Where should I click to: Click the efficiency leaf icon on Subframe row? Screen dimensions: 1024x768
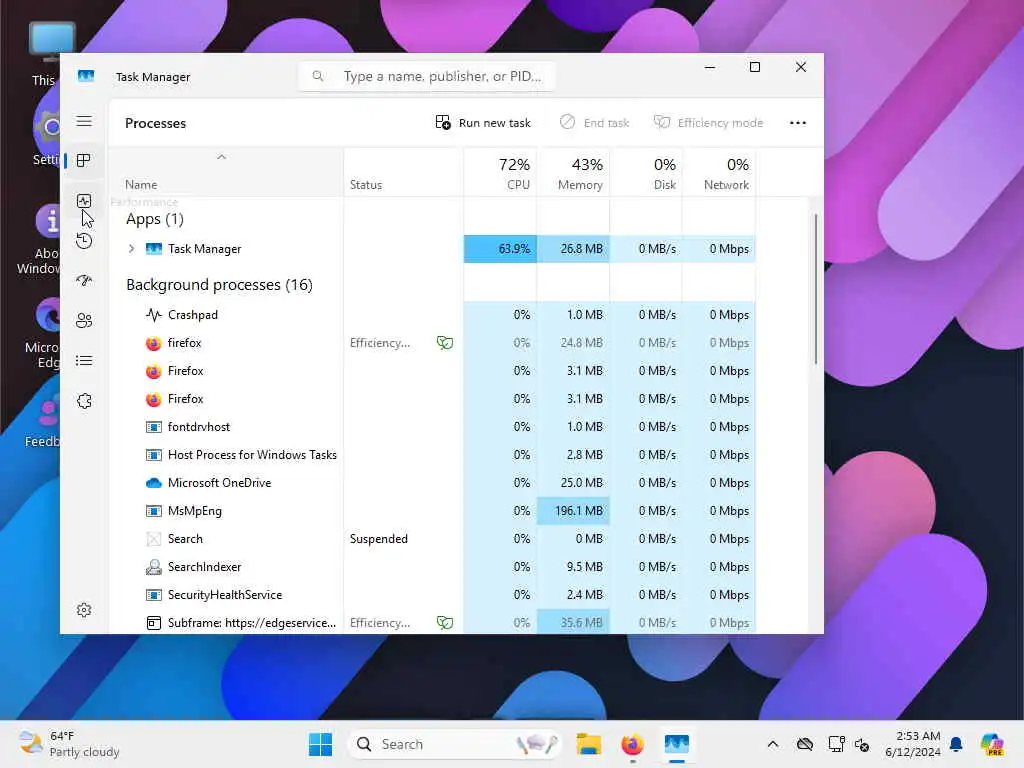coord(445,622)
